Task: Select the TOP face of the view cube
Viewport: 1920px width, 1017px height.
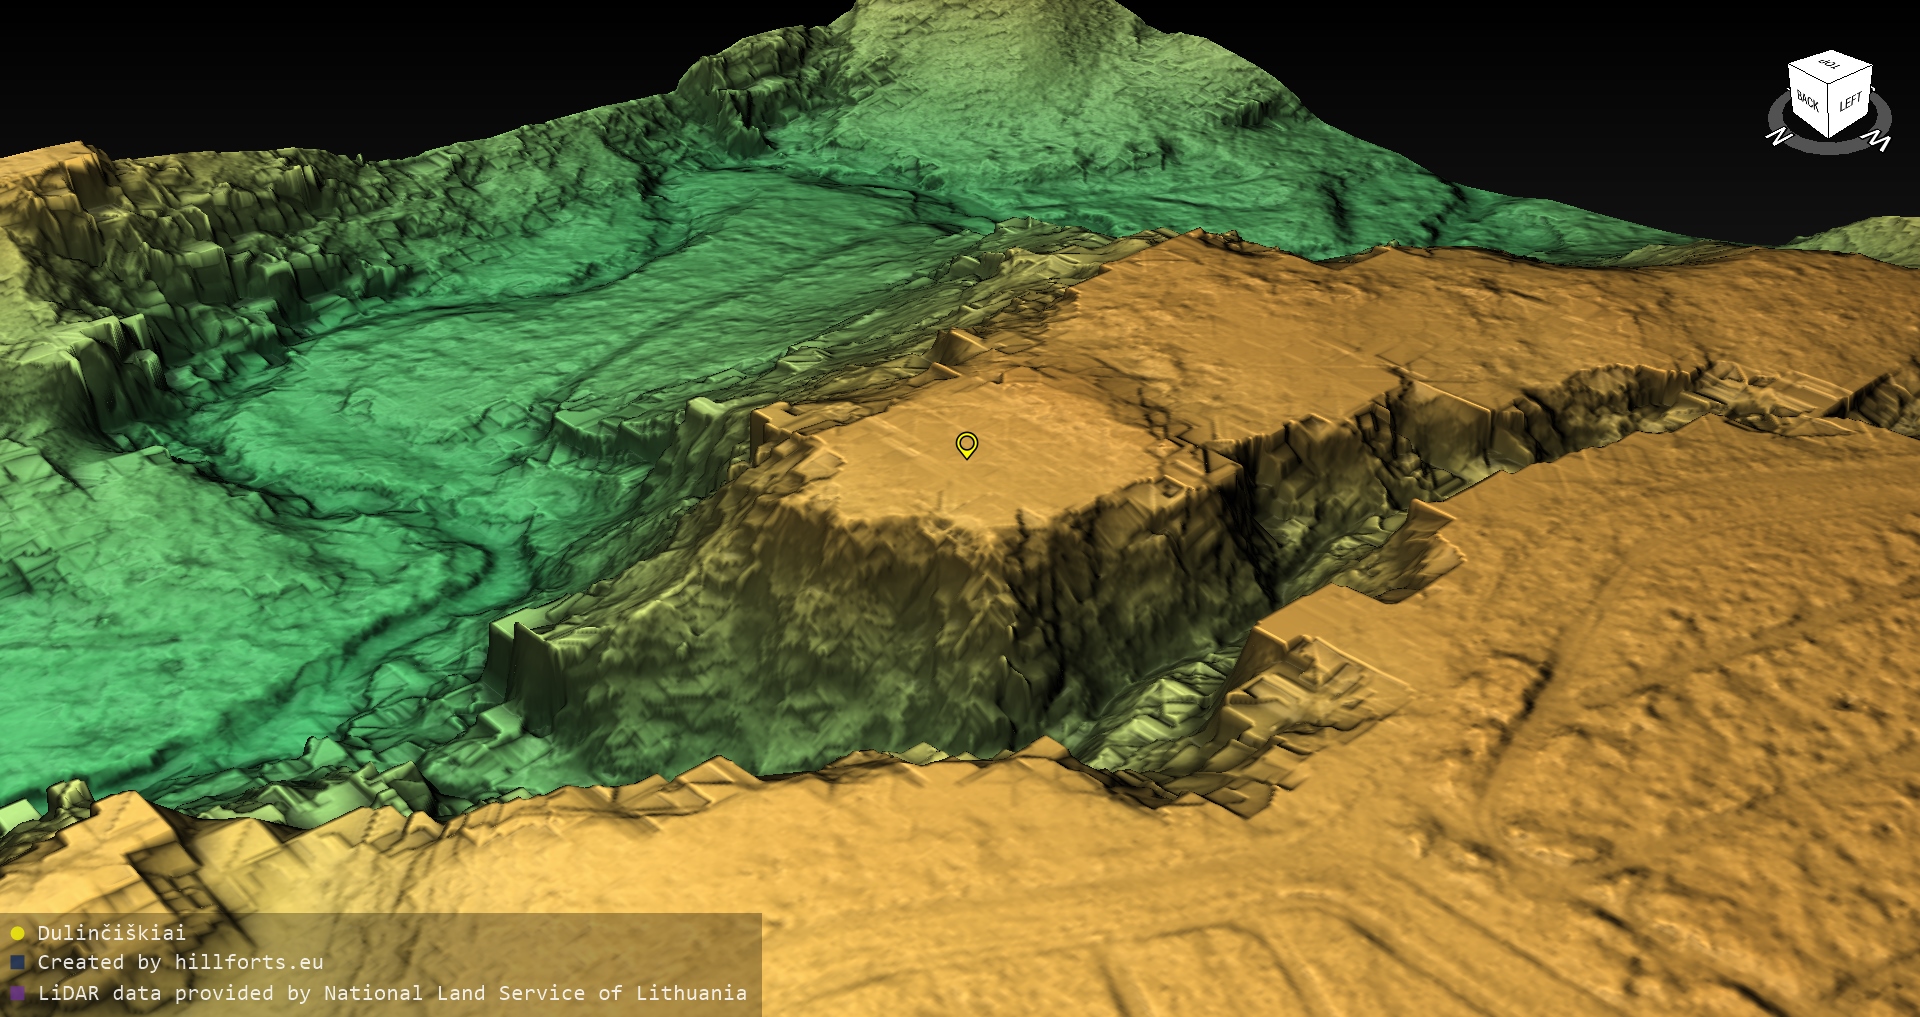Action: tap(1829, 65)
